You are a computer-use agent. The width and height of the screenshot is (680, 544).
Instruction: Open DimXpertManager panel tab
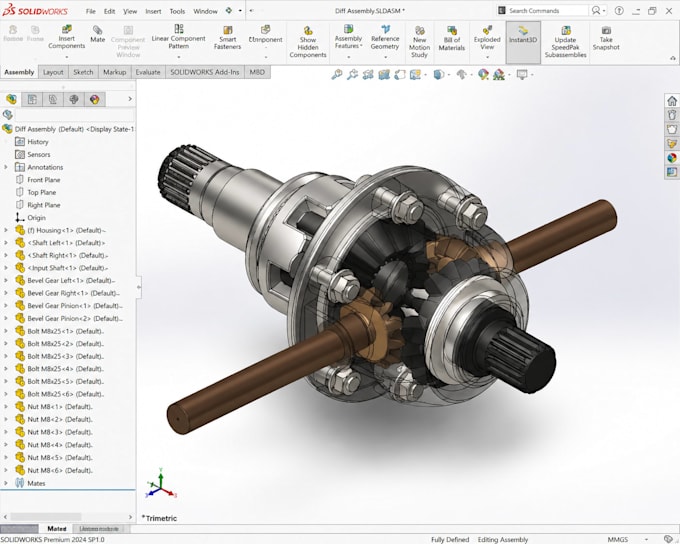[74, 99]
